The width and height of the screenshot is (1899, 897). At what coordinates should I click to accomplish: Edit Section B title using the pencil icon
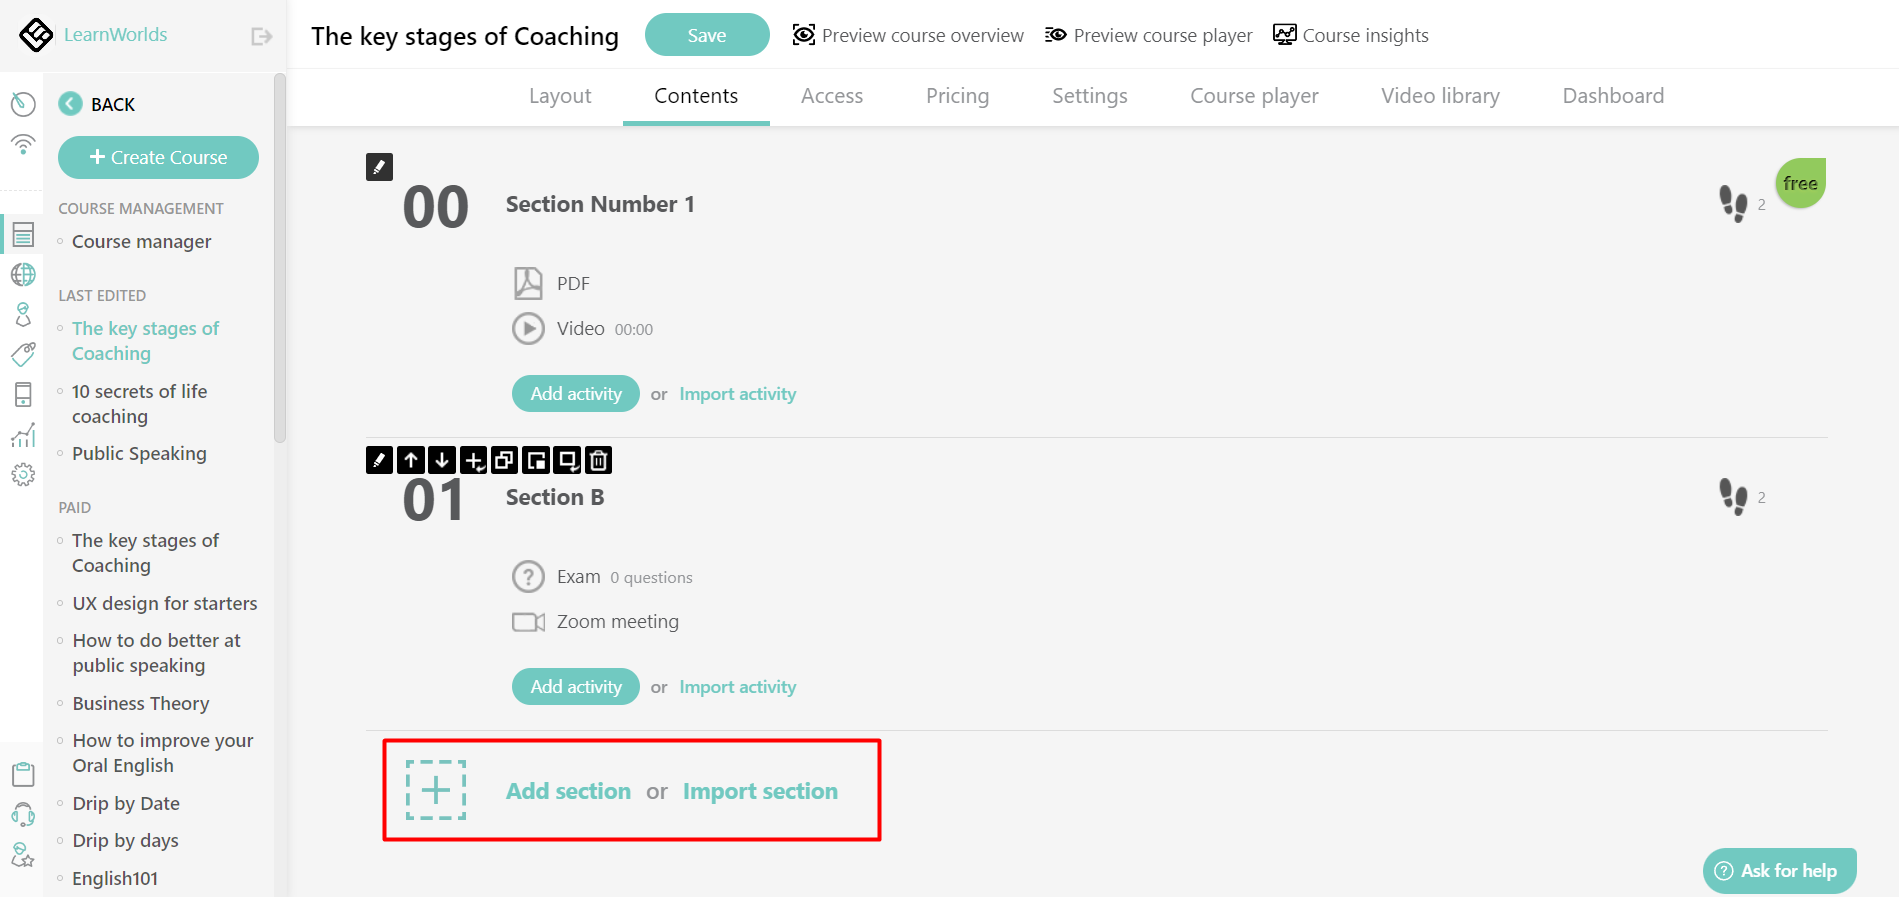[x=378, y=460]
